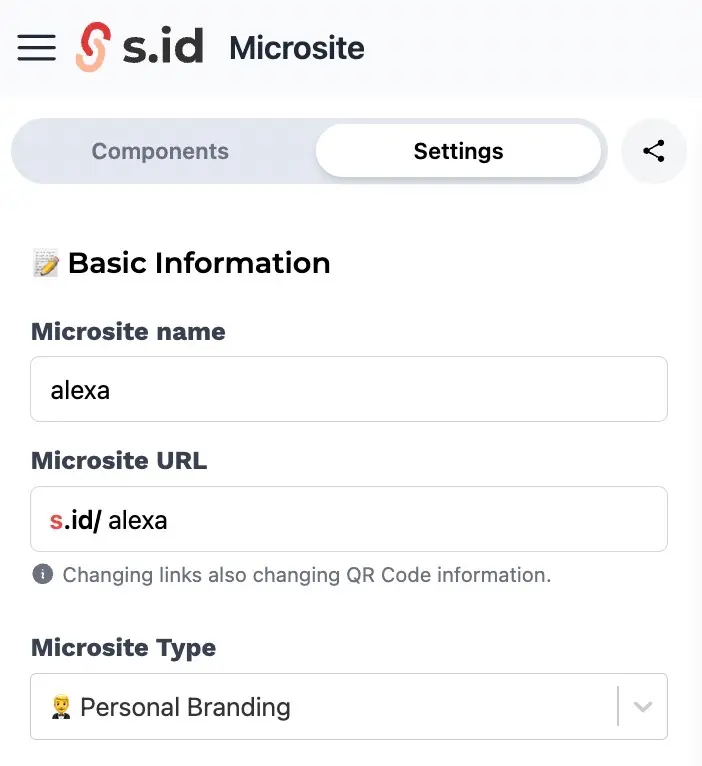Focus the Microsite name field
Image resolution: width=702 pixels, height=766 pixels.
349,389
